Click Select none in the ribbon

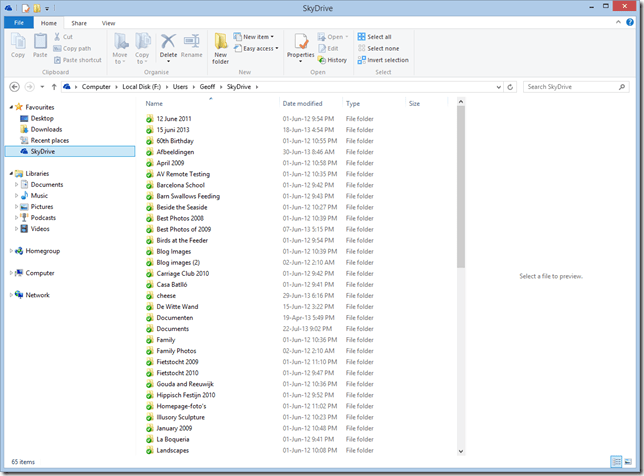(378, 48)
